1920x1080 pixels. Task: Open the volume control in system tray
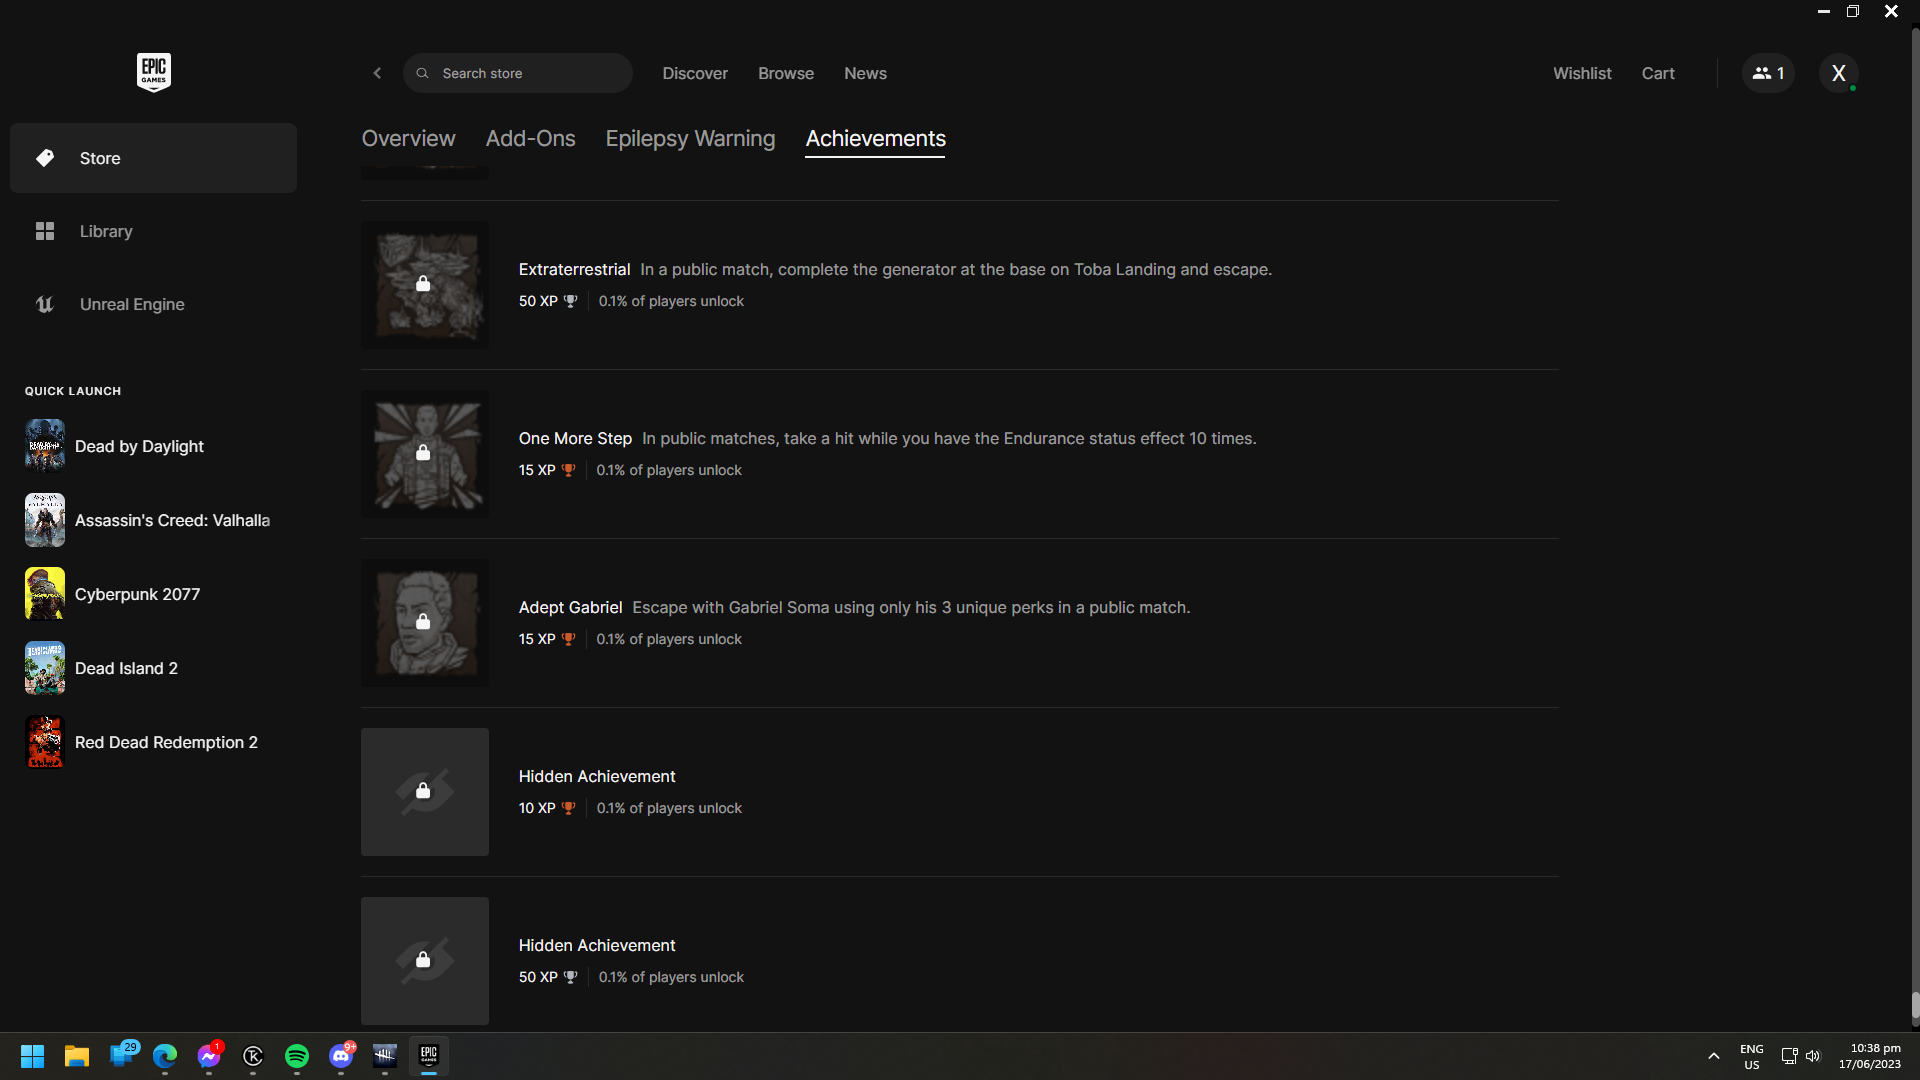point(1813,1056)
